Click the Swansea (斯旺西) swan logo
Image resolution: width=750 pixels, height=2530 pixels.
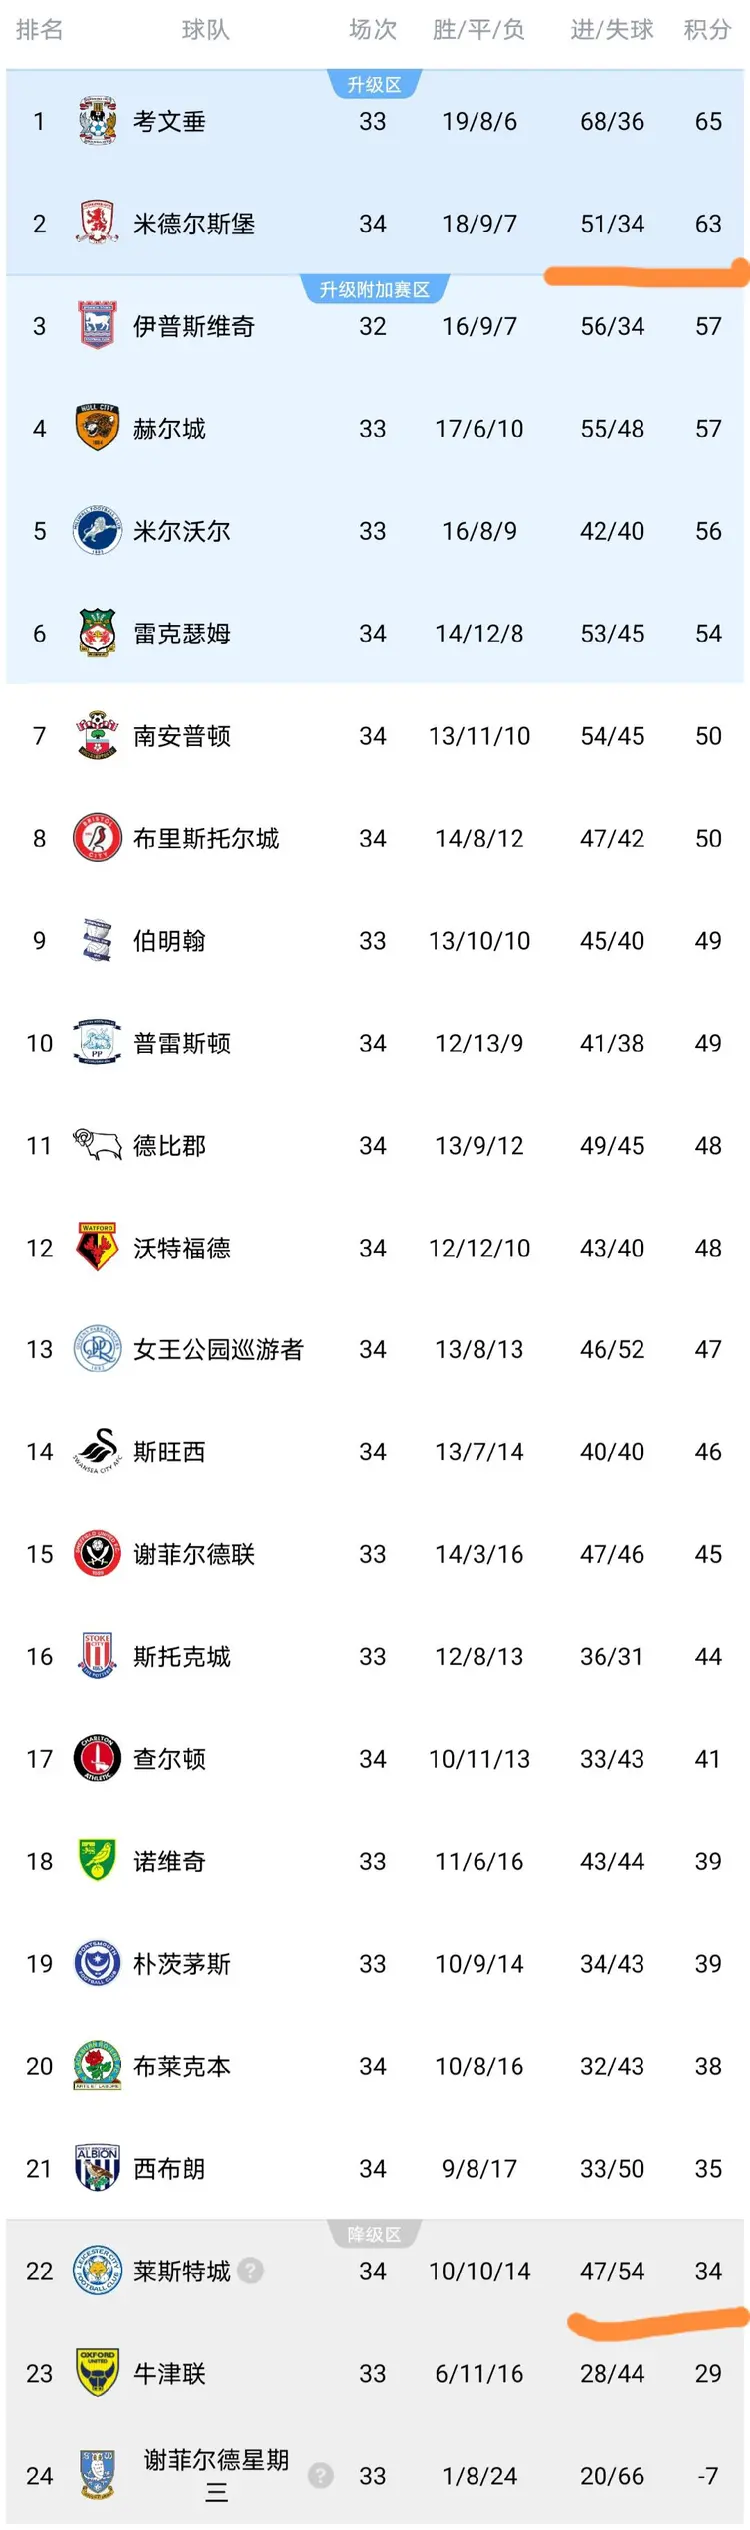click(97, 1451)
